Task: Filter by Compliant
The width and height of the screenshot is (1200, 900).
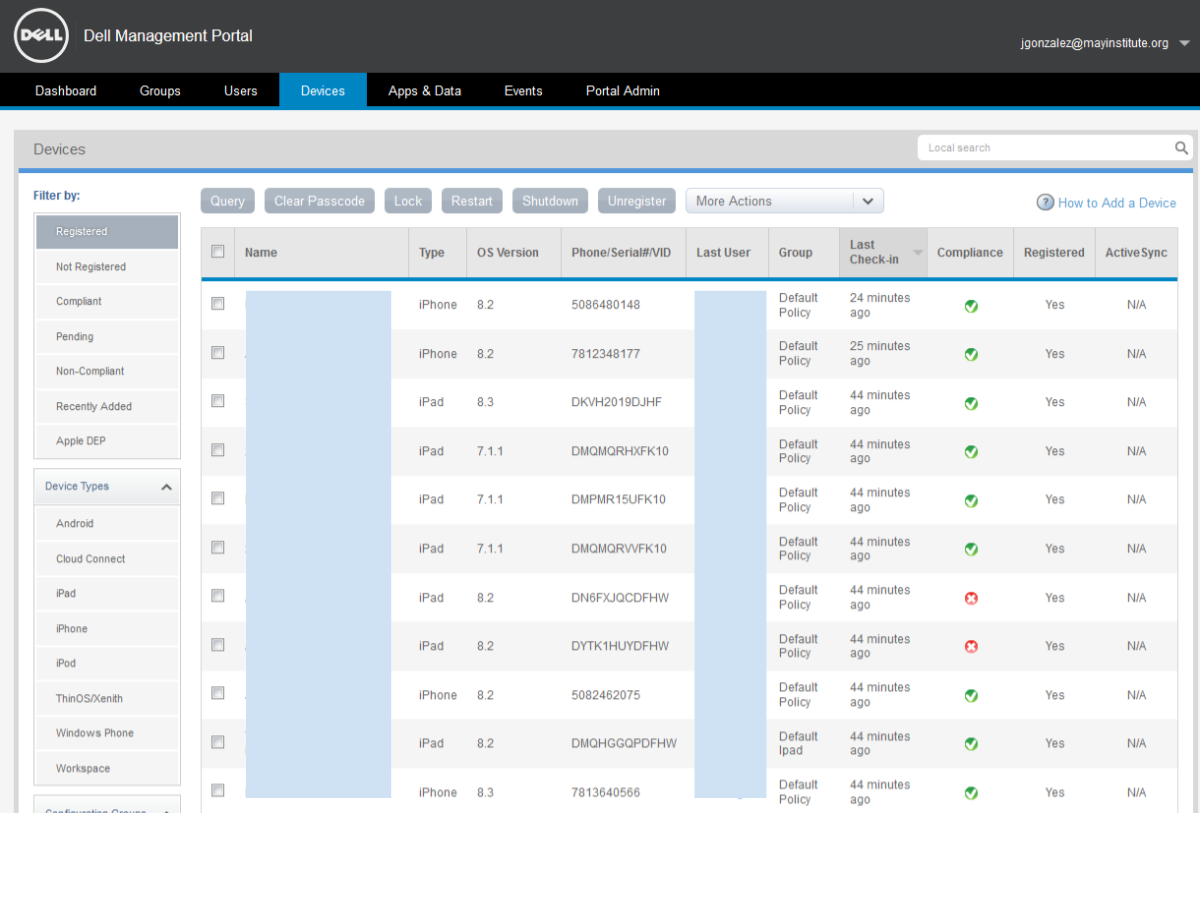Action: [107, 301]
